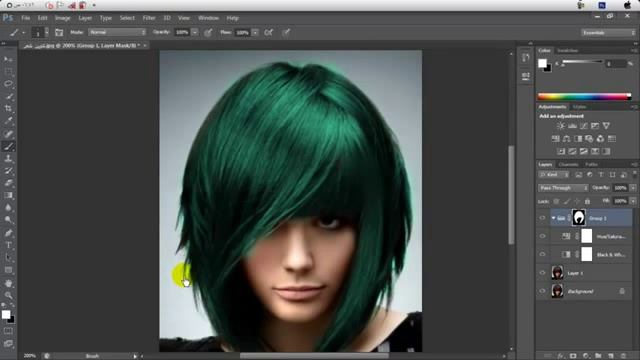Lock all attributes of layer
This screenshot has width=640, height=360.
click(587, 201)
